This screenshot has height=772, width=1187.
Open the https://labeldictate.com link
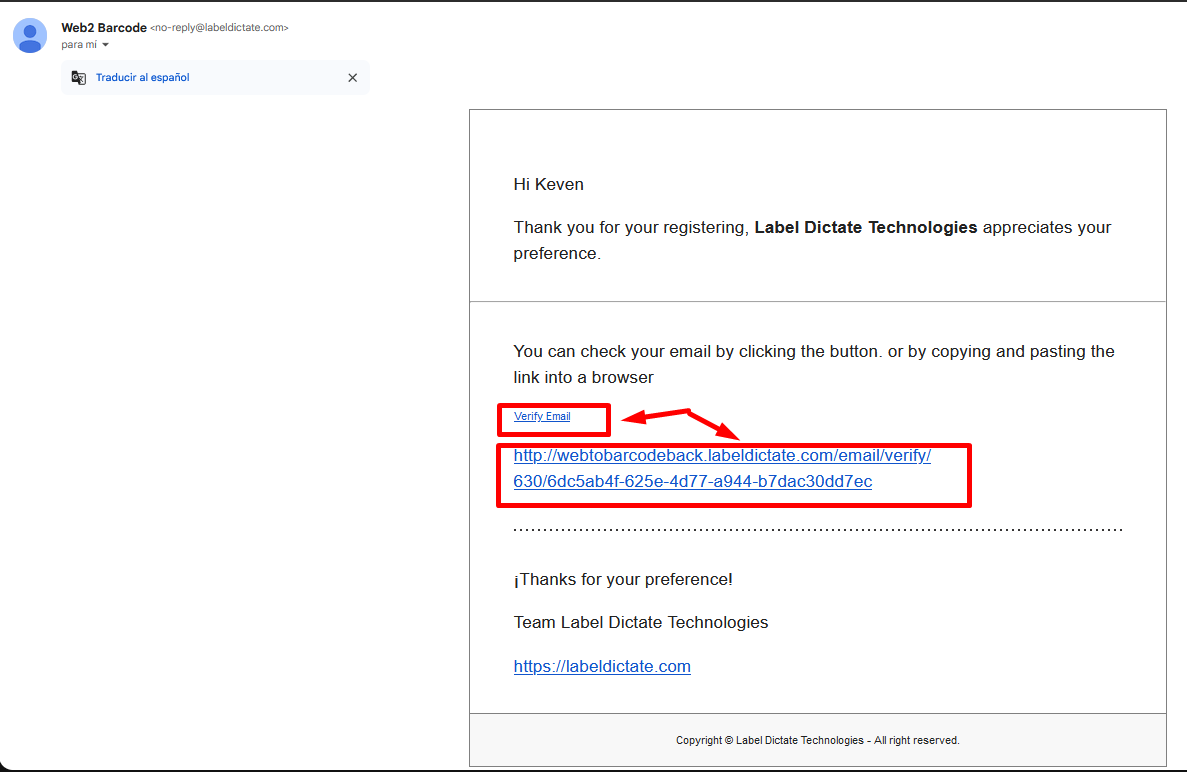click(602, 666)
